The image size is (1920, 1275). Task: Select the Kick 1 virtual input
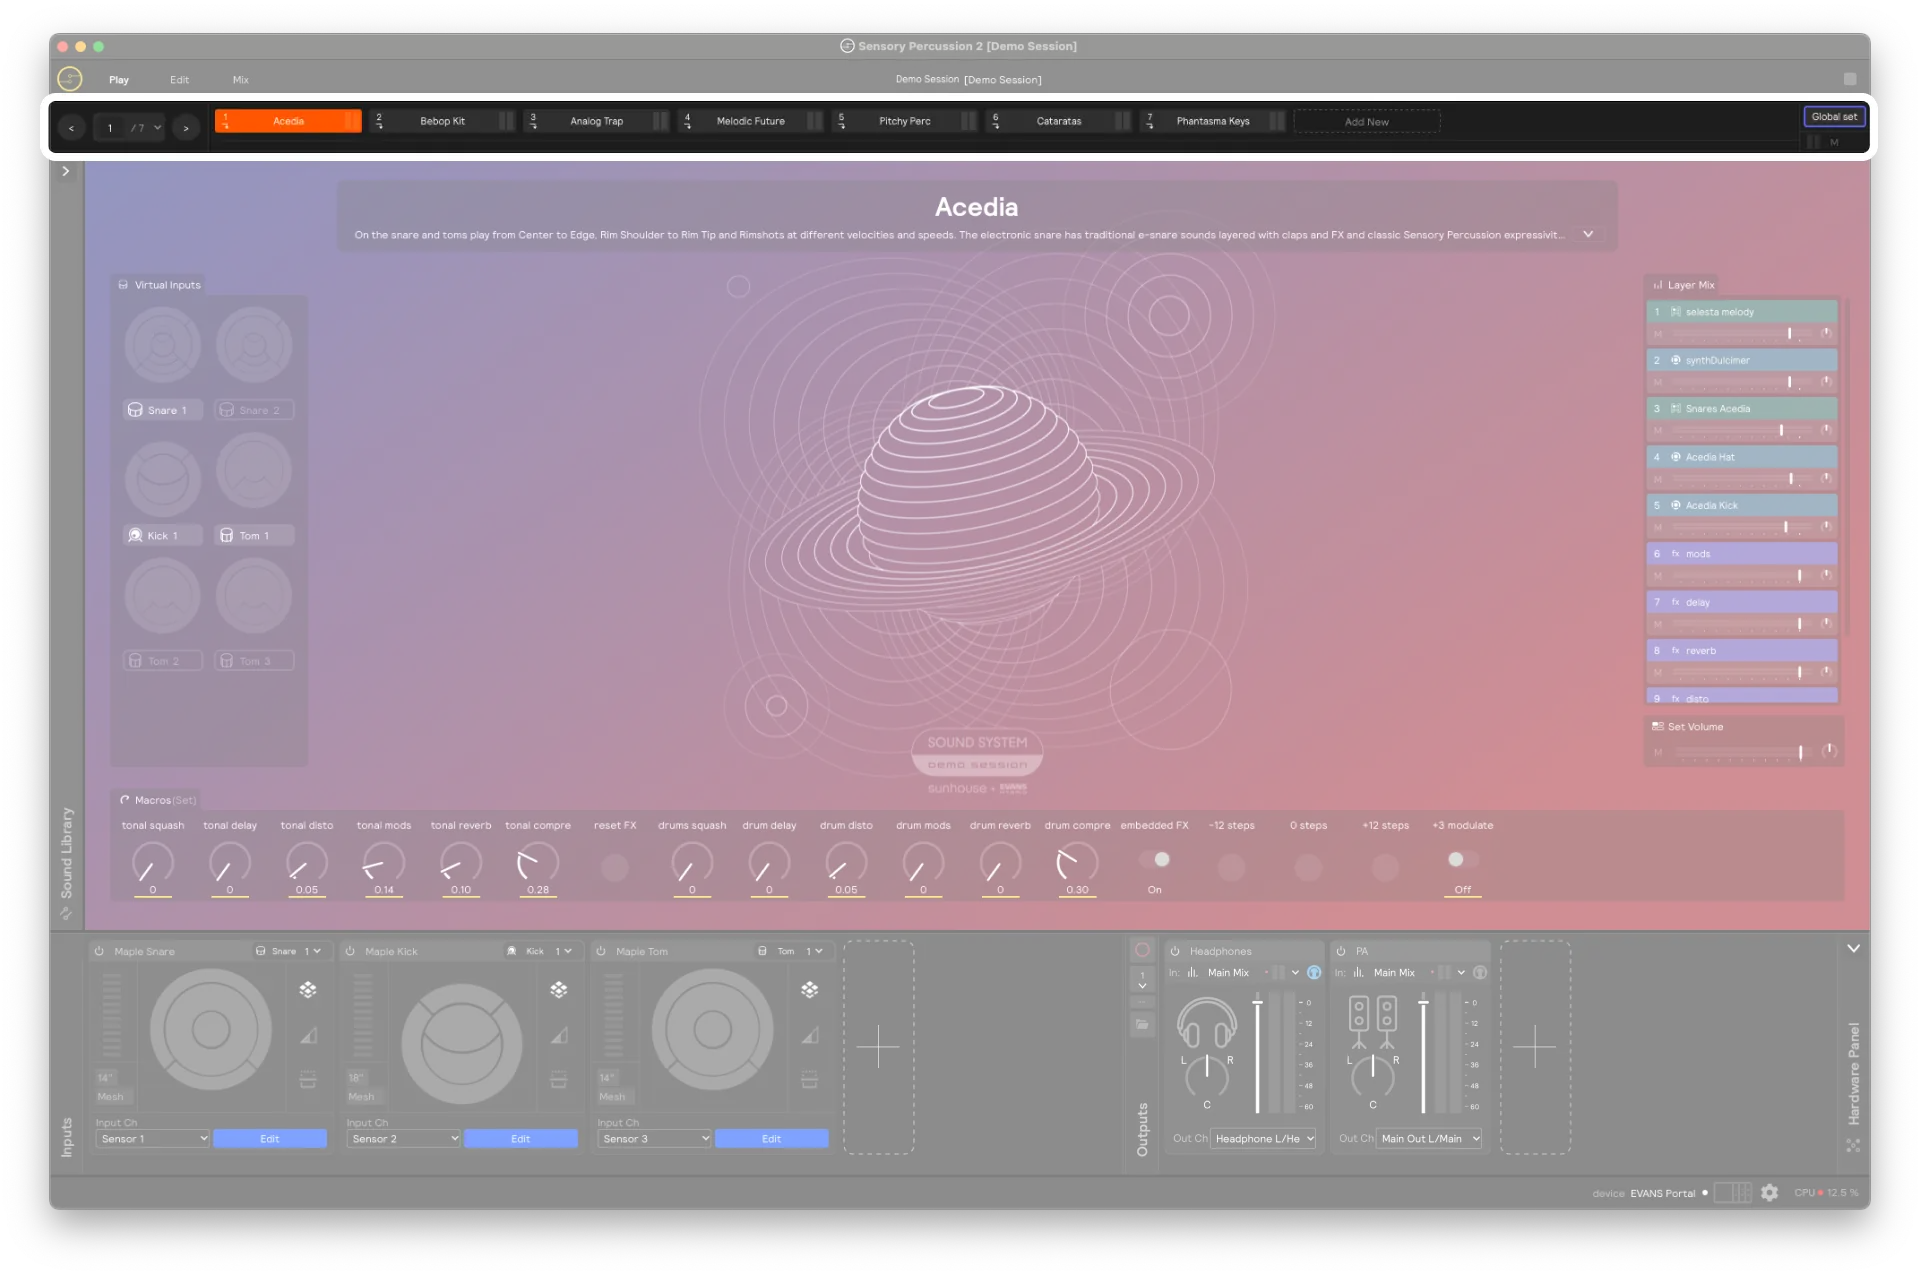pos(163,536)
